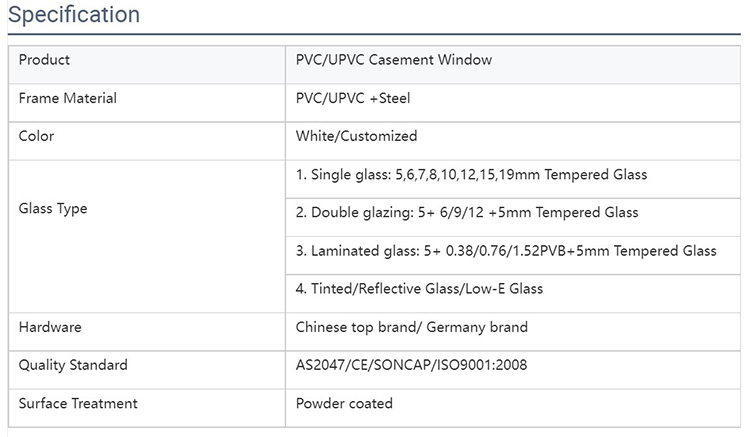750x437 pixels.
Task: Select the Surface Treatment label
Action: click(x=78, y=404)
